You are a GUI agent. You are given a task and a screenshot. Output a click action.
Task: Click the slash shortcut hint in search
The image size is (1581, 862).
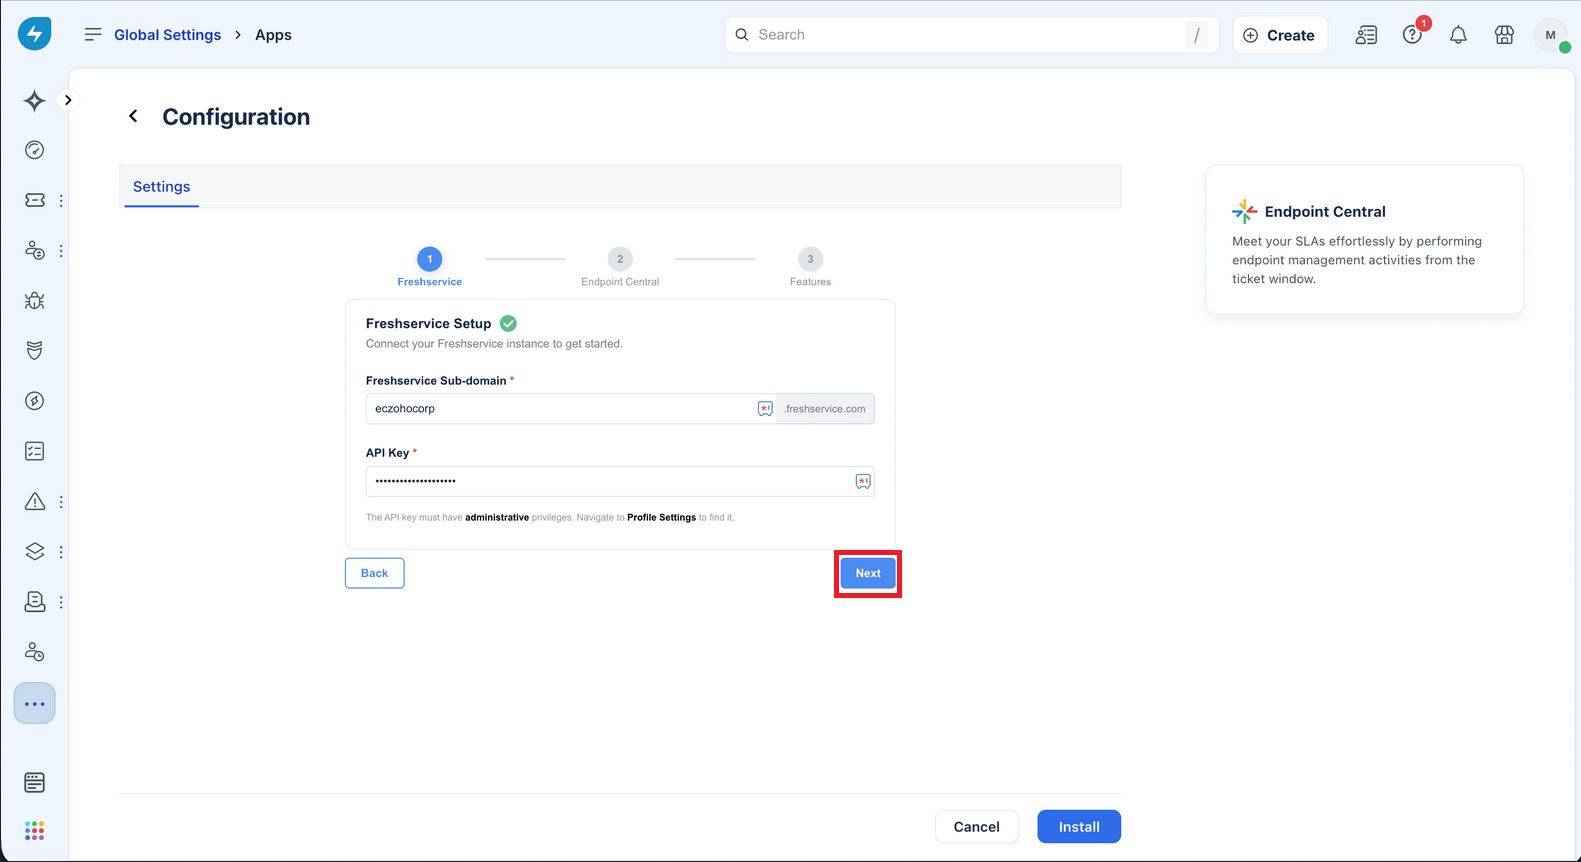coord(1196,35)
